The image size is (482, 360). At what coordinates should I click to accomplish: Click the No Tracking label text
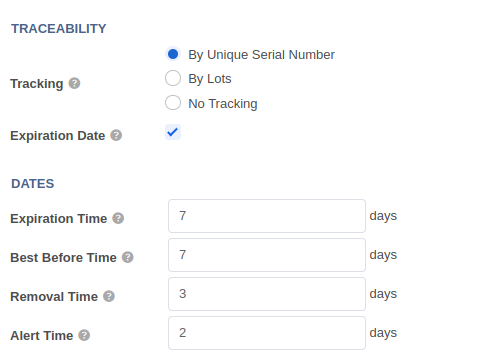click(223, 104)
